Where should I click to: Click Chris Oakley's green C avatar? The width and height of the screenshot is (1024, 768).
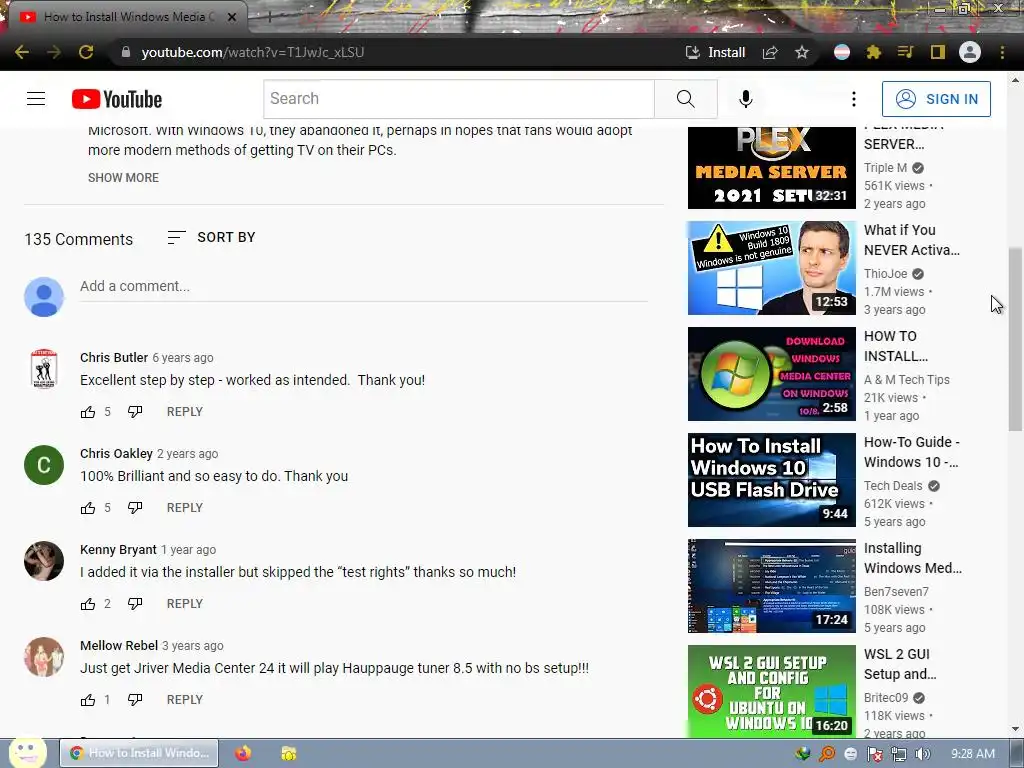44,465
